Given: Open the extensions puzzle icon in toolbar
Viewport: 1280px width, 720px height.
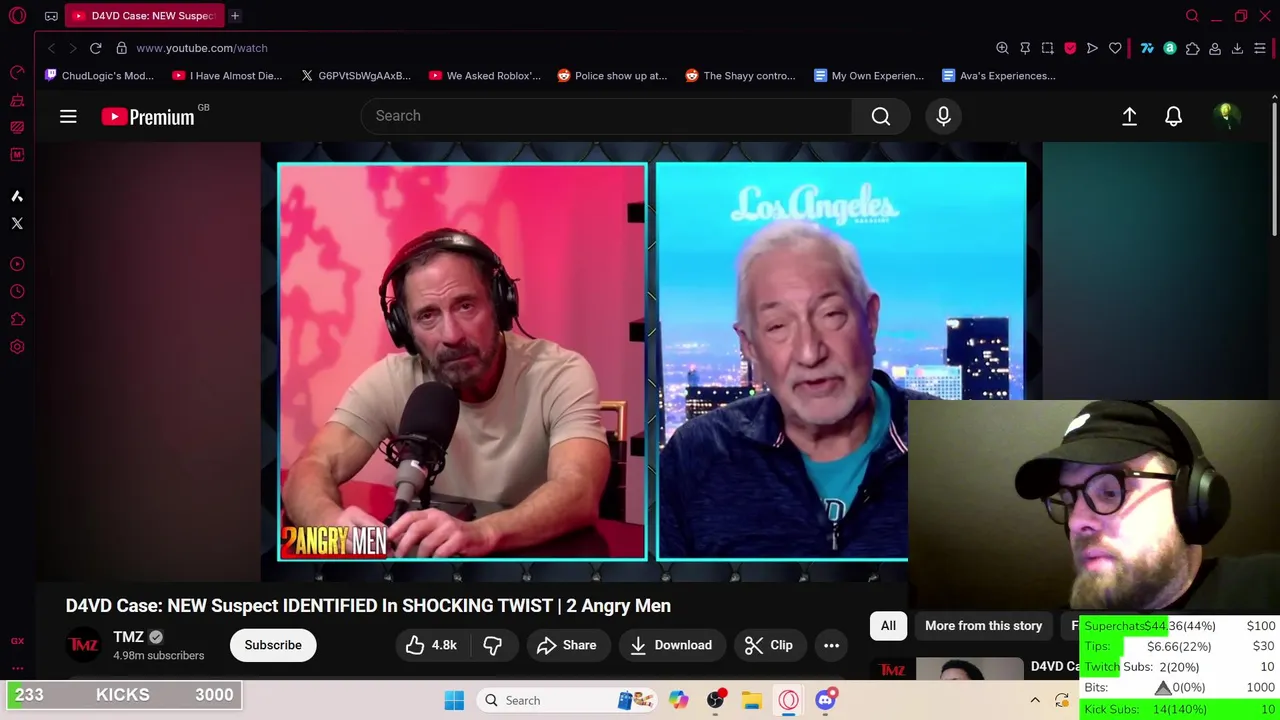Looking at the screenshot, I should coord(1192,48).
